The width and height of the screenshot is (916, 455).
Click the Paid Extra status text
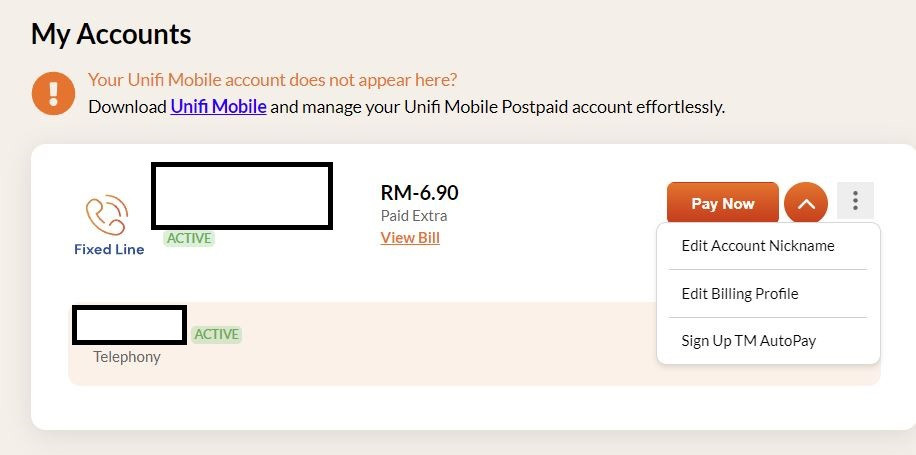(414, 216)
